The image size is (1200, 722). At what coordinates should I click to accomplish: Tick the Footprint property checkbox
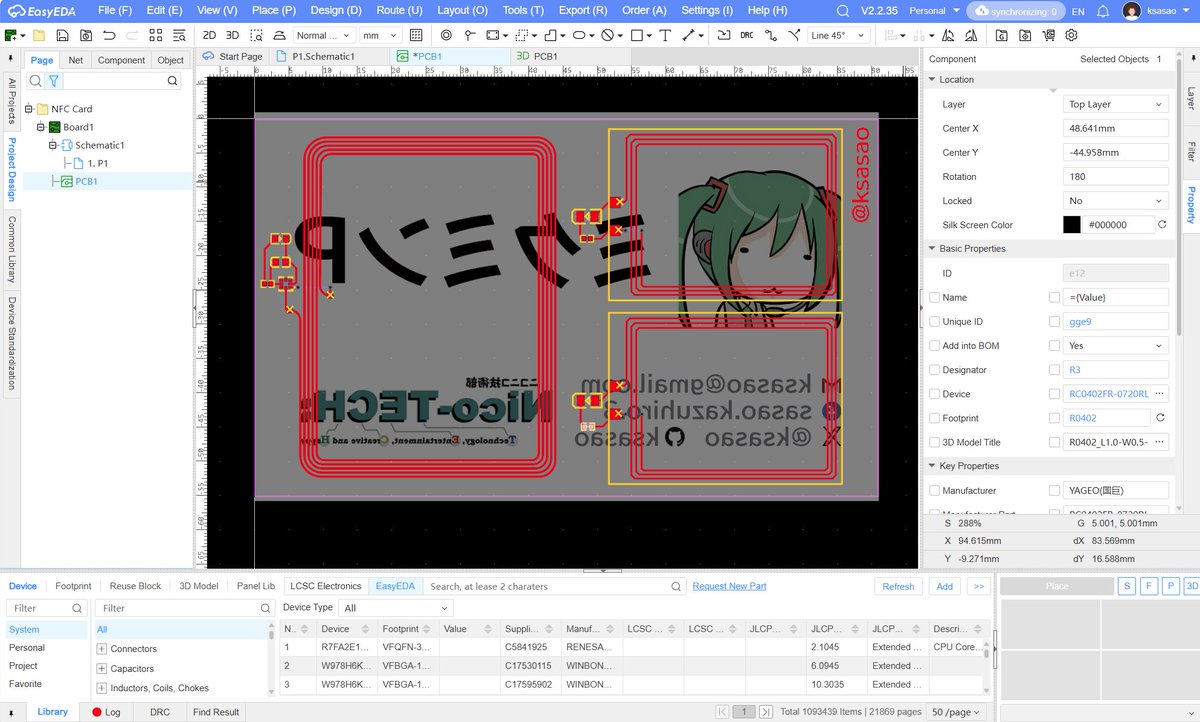click(935, 418)
